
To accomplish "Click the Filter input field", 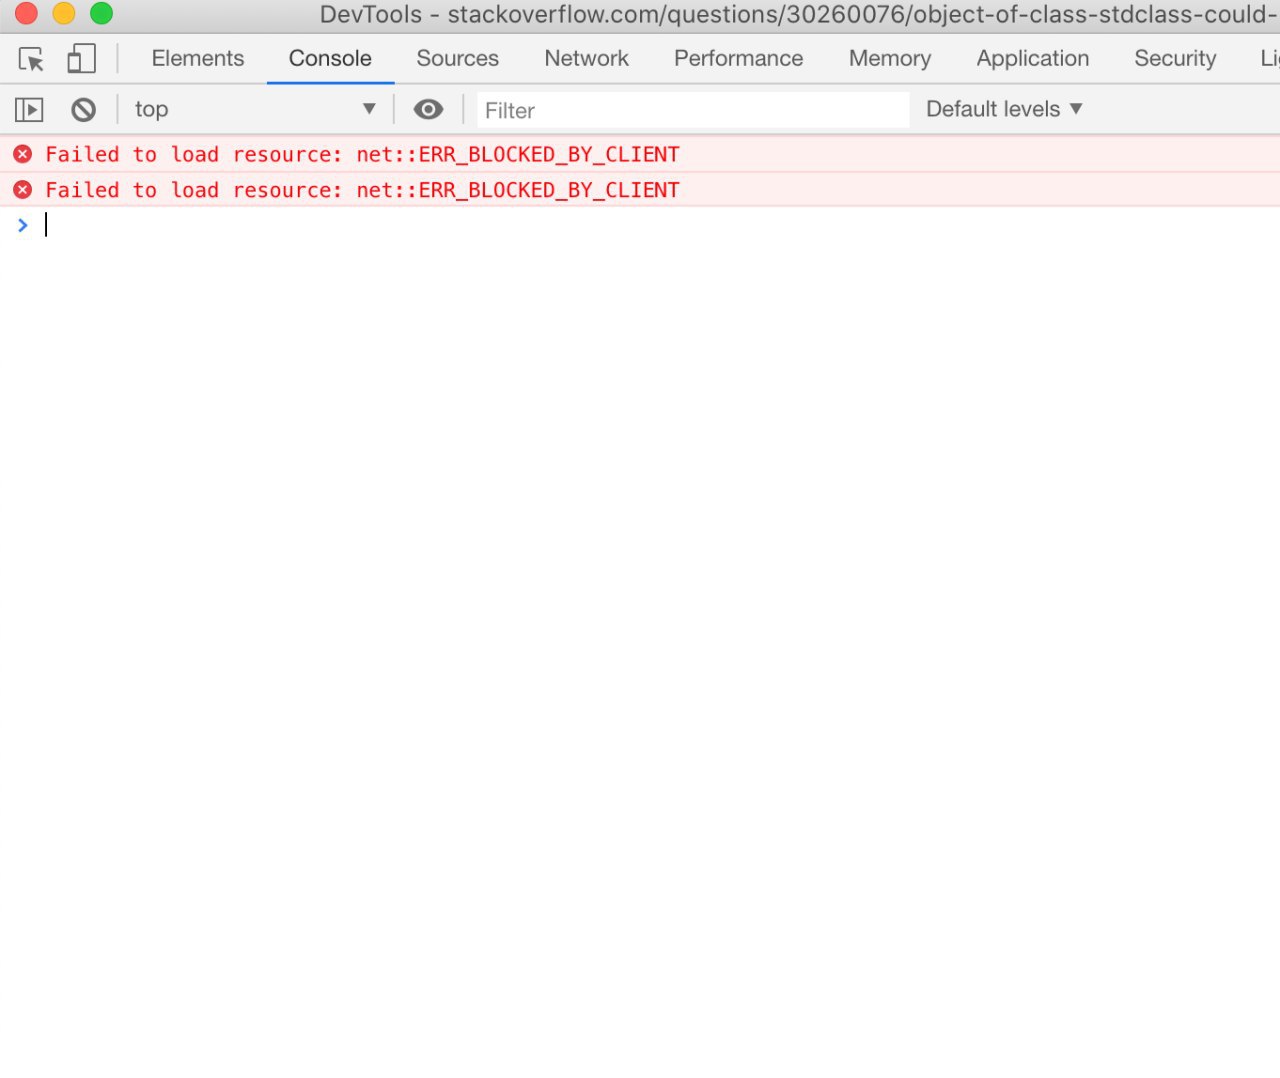I will (x=693, y=110).
